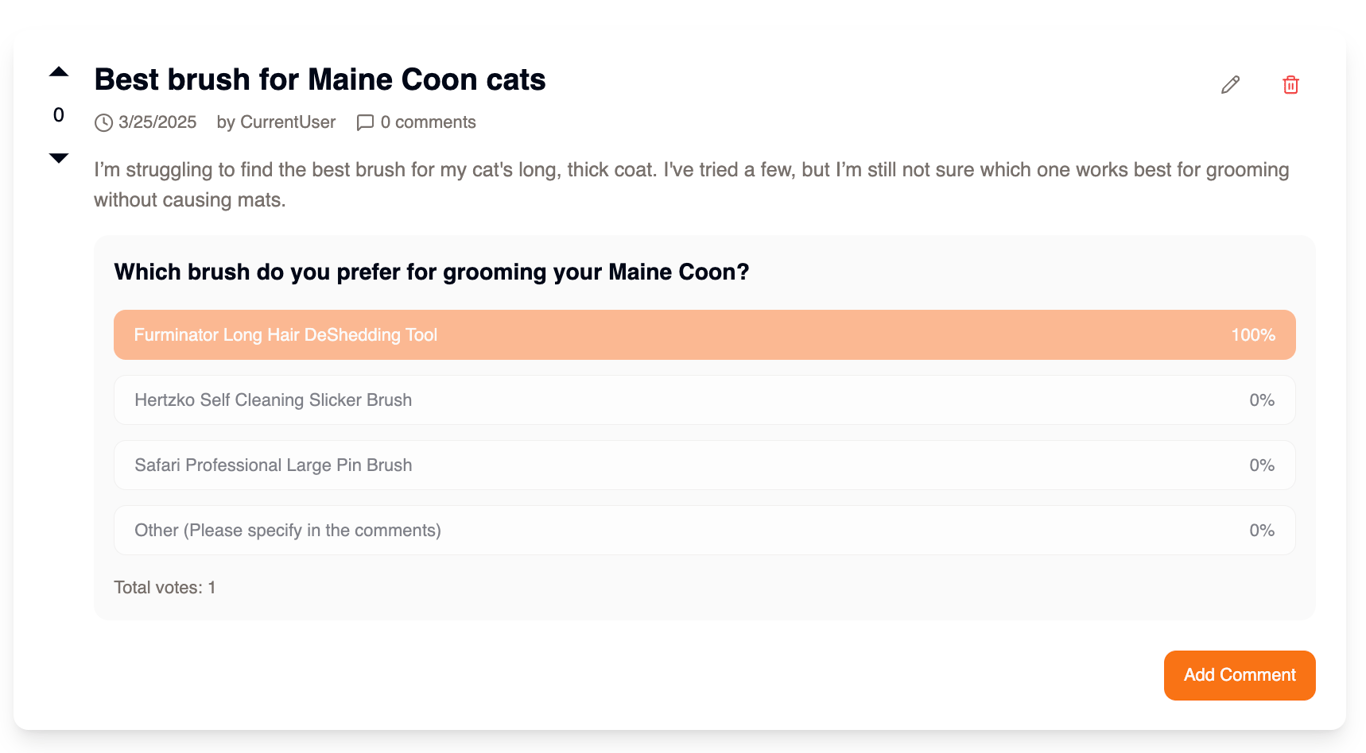Click the edit pencil icon
Image resolution: width=1366 pixels, height=753 pixels.
click(x=1229, y=85)
